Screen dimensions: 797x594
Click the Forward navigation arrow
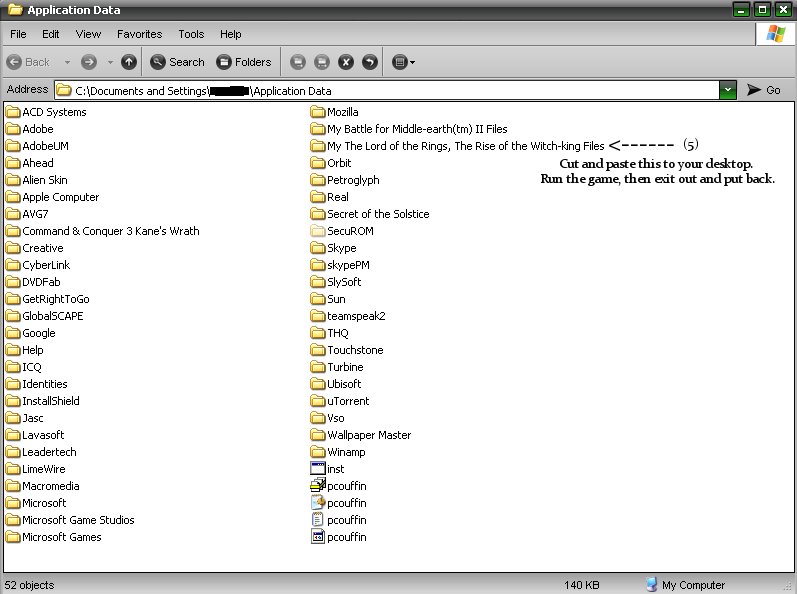point(89,62)
